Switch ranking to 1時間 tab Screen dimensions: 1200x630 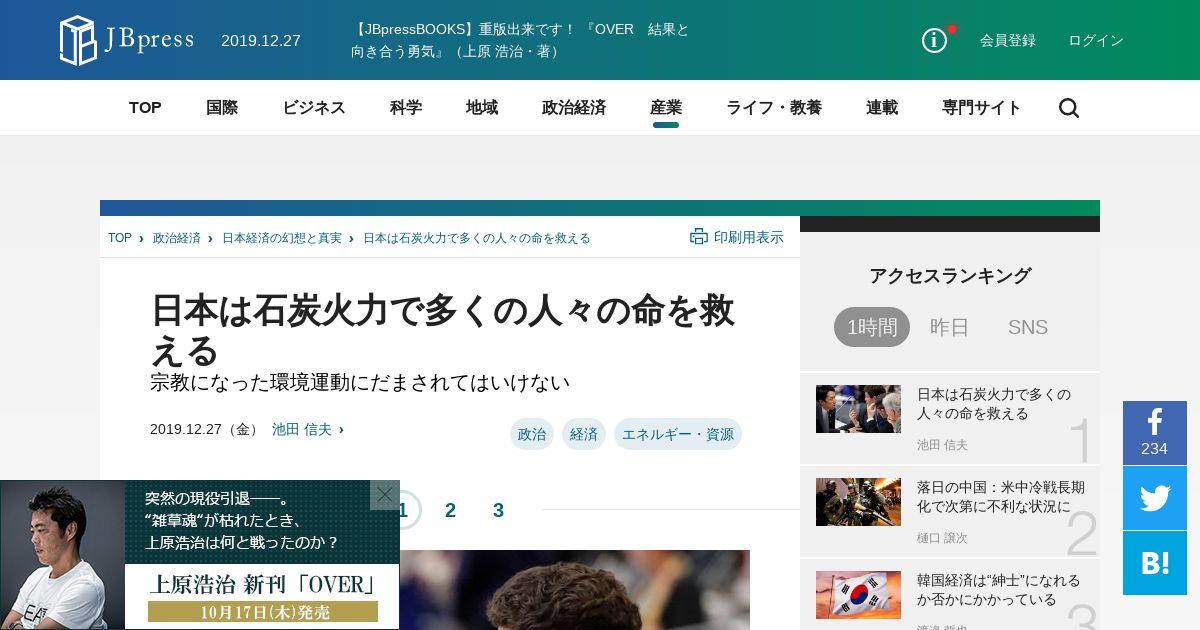coord(872,327)
